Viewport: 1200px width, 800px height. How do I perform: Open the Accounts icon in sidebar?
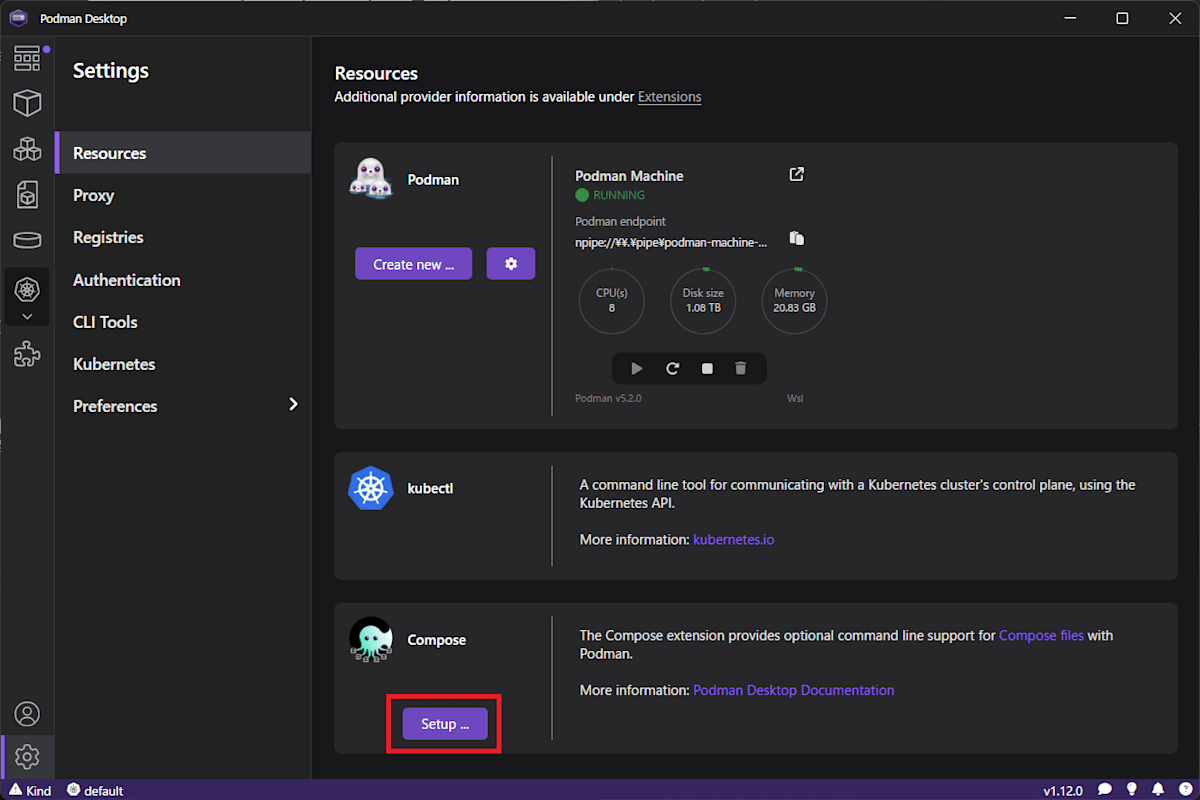[27, 714]
